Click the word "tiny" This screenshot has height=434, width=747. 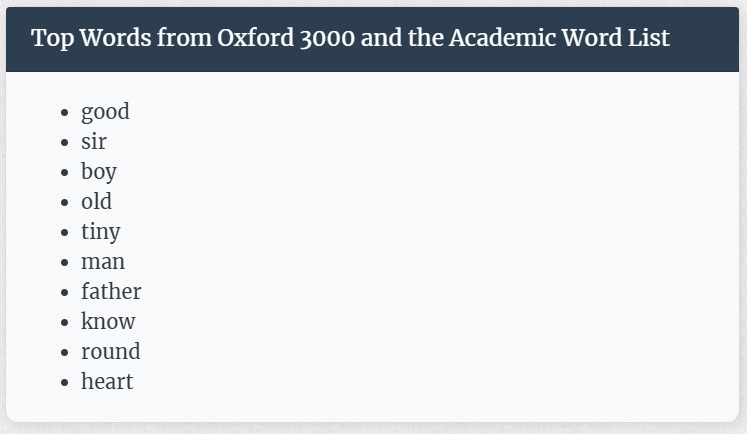[101, 232]
